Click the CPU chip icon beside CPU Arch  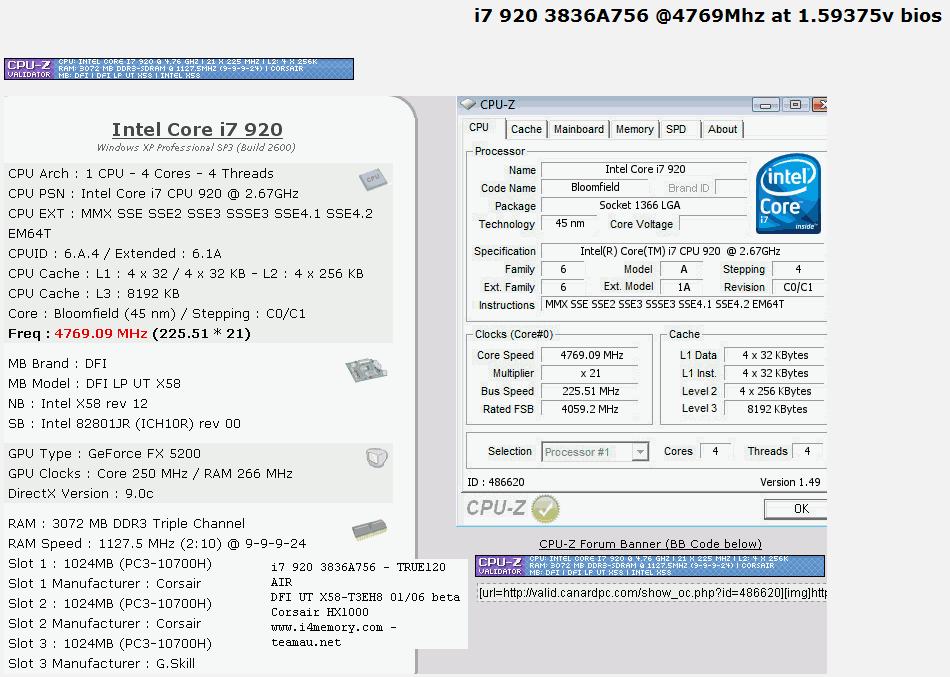tap(373, 179)
